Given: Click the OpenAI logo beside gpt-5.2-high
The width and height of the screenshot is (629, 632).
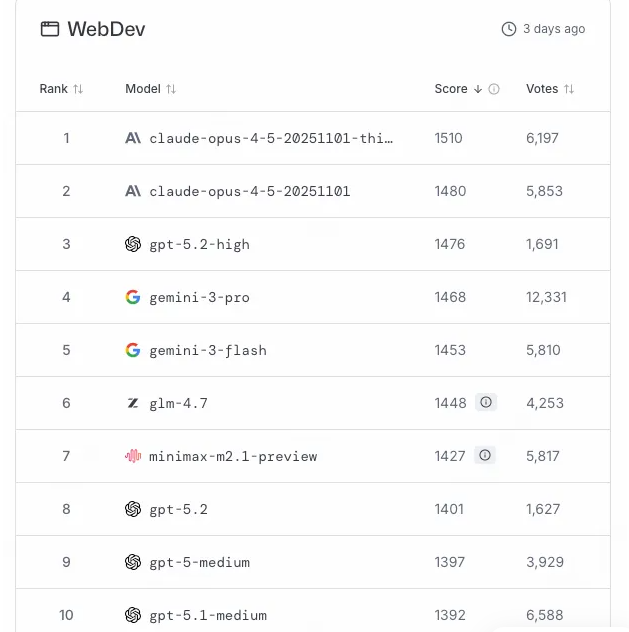Looking at the screenshot, I should pyautogui.click(x=133, y=244).
